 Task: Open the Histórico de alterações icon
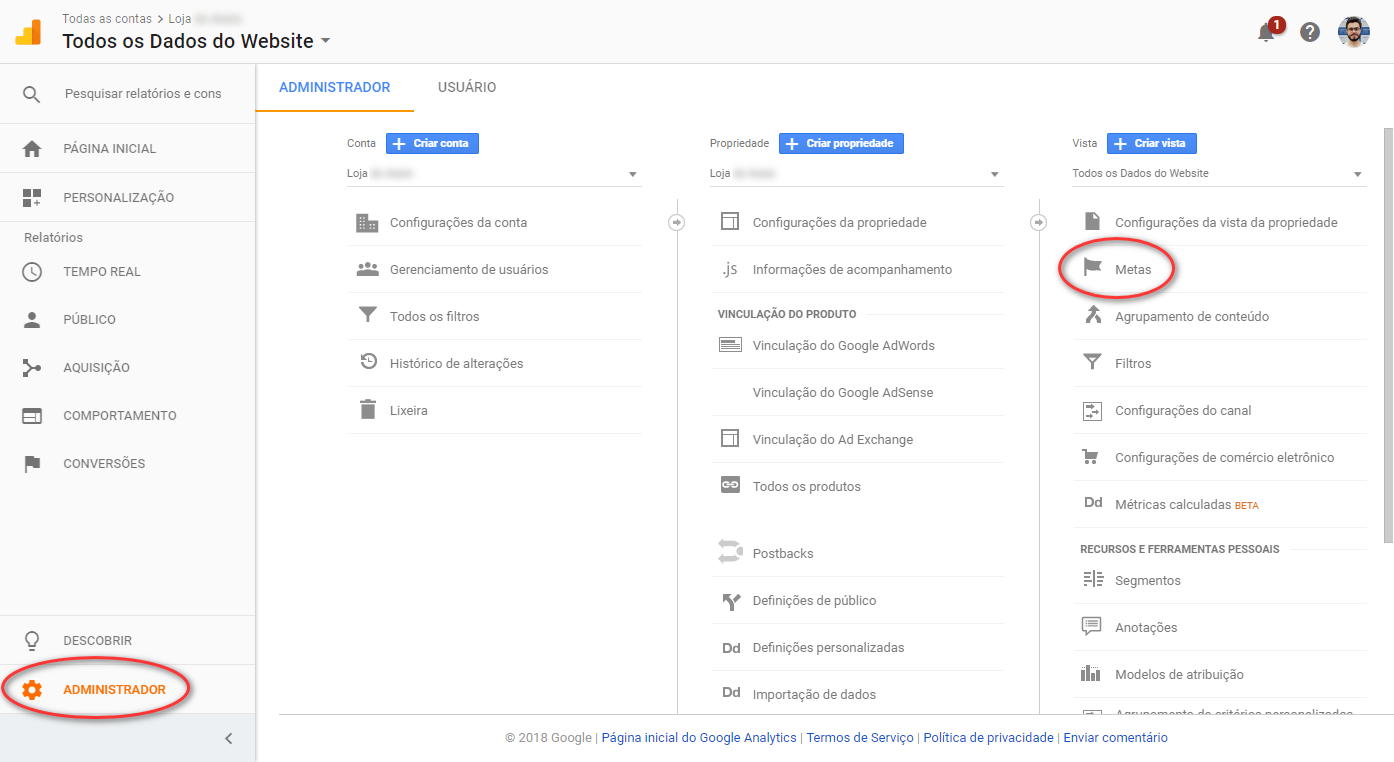coord(368,363)
